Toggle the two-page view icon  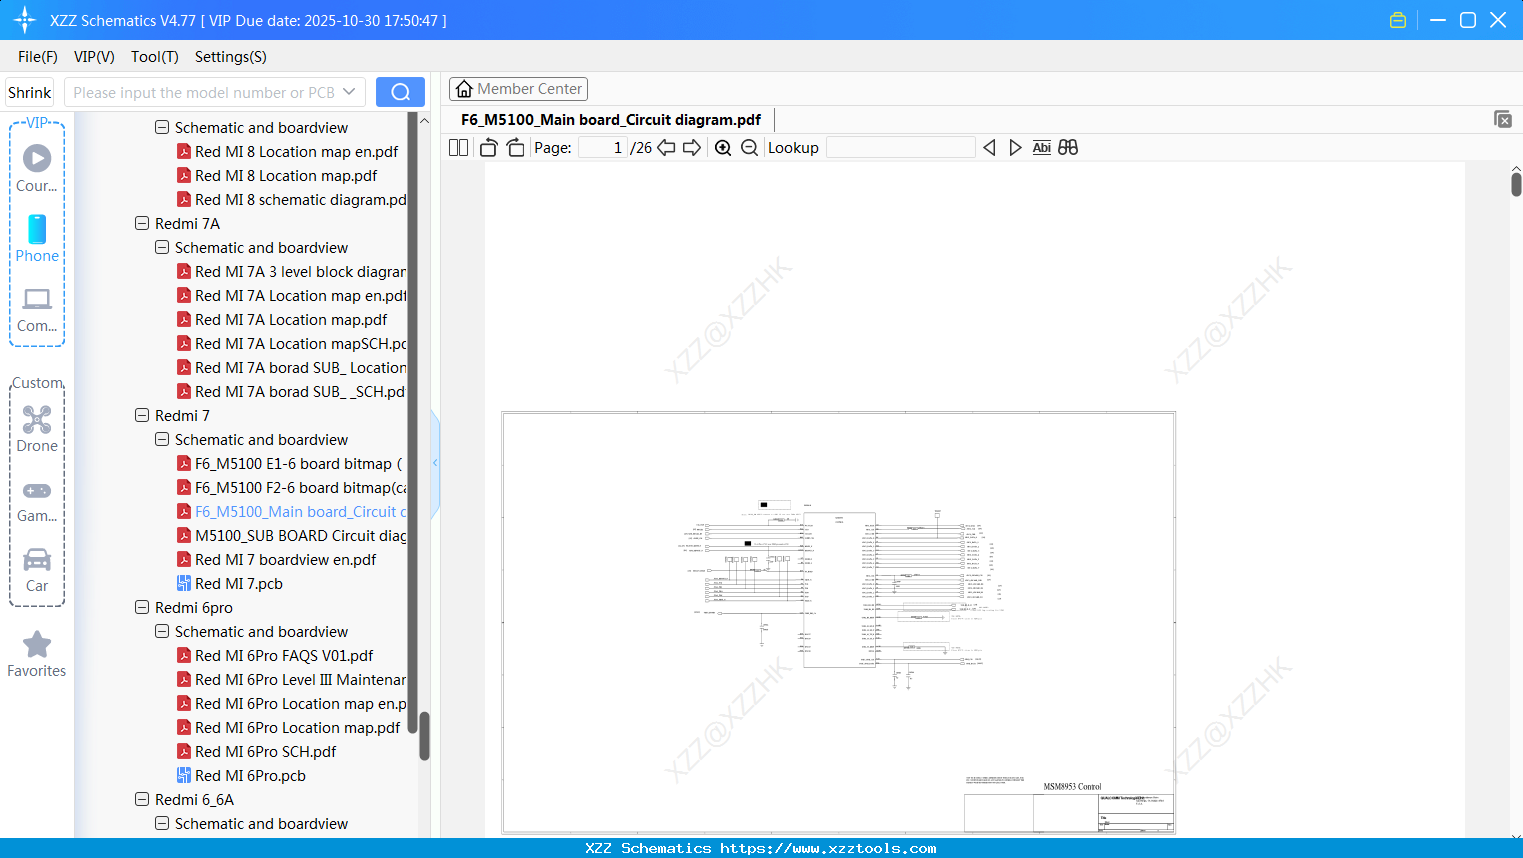(457, 147)
